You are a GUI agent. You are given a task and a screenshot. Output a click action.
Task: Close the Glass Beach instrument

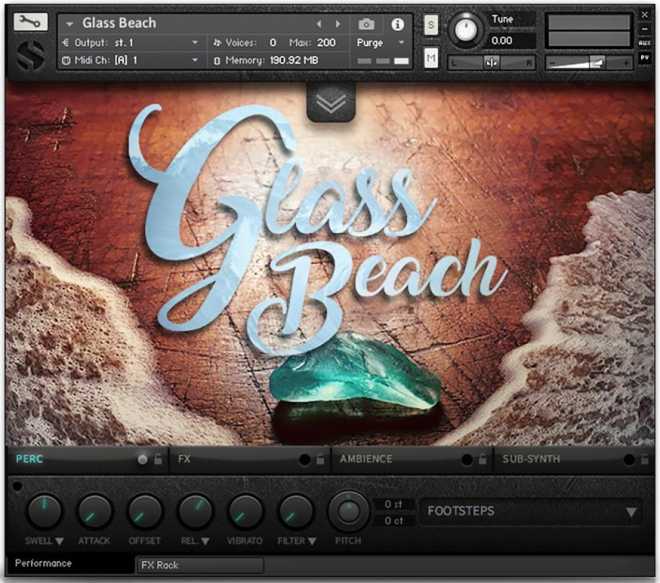pos(644,15)
